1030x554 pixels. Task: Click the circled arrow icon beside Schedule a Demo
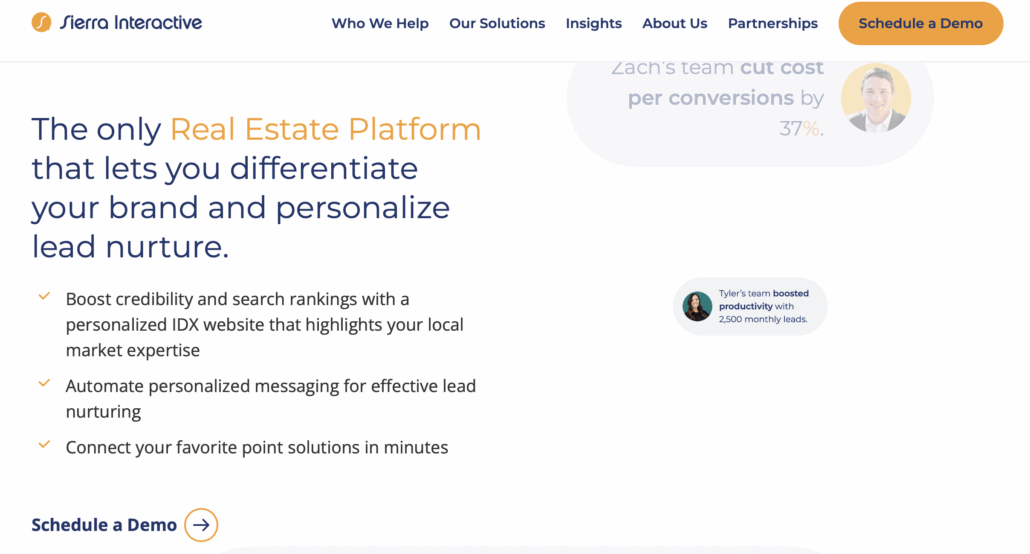point(201,525)
